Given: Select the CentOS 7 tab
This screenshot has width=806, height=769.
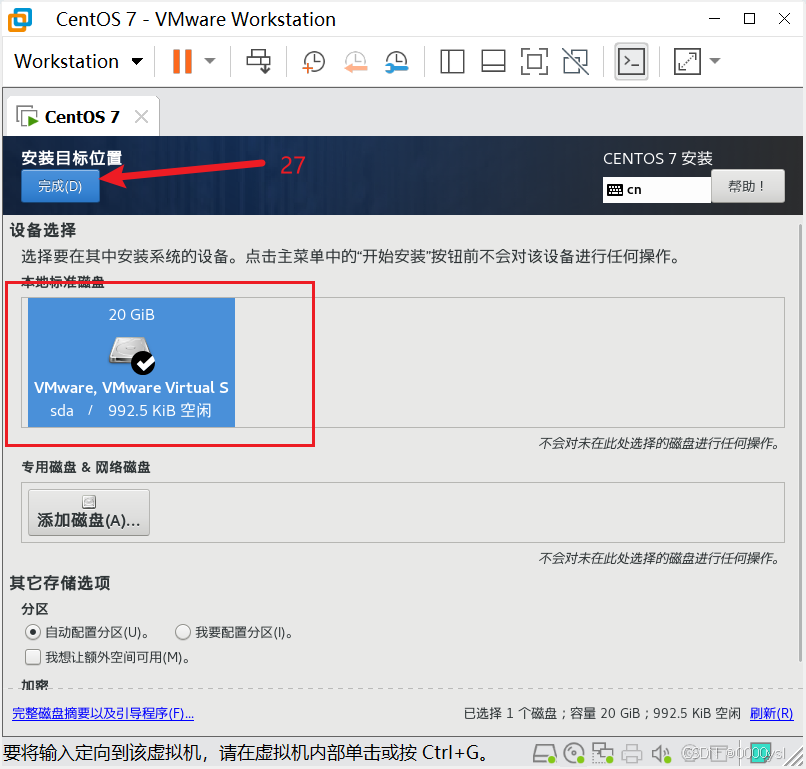Looking at the screenshot, I should pyautogui.click(x=82, y=117).
